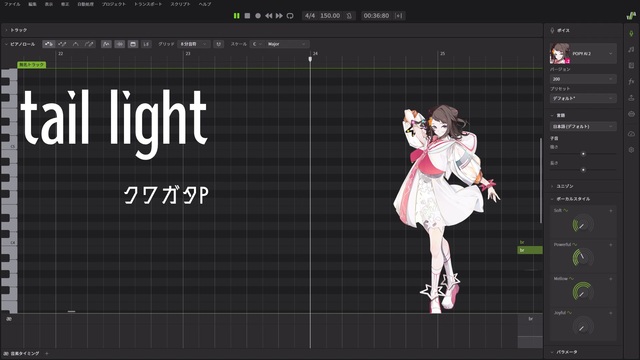Pause playback with the green pause button

pyautogui.click(x=236, y=16)
